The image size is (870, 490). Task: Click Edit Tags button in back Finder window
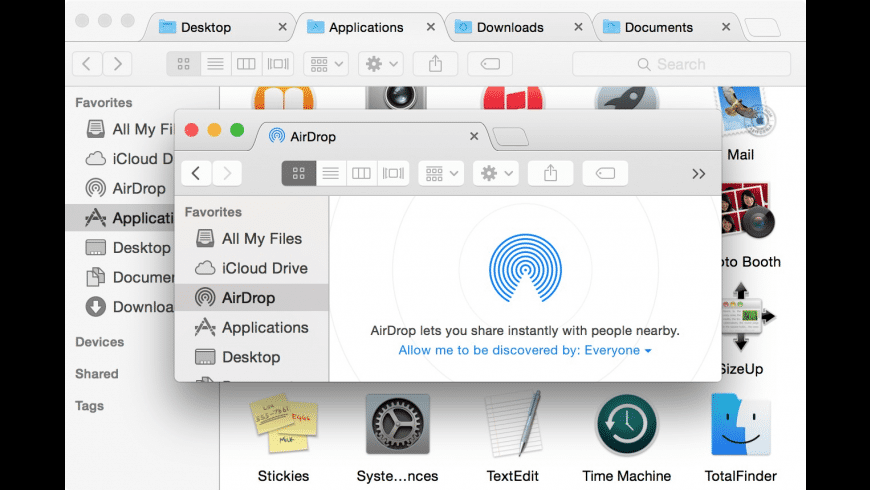click(x=490, y=64)
